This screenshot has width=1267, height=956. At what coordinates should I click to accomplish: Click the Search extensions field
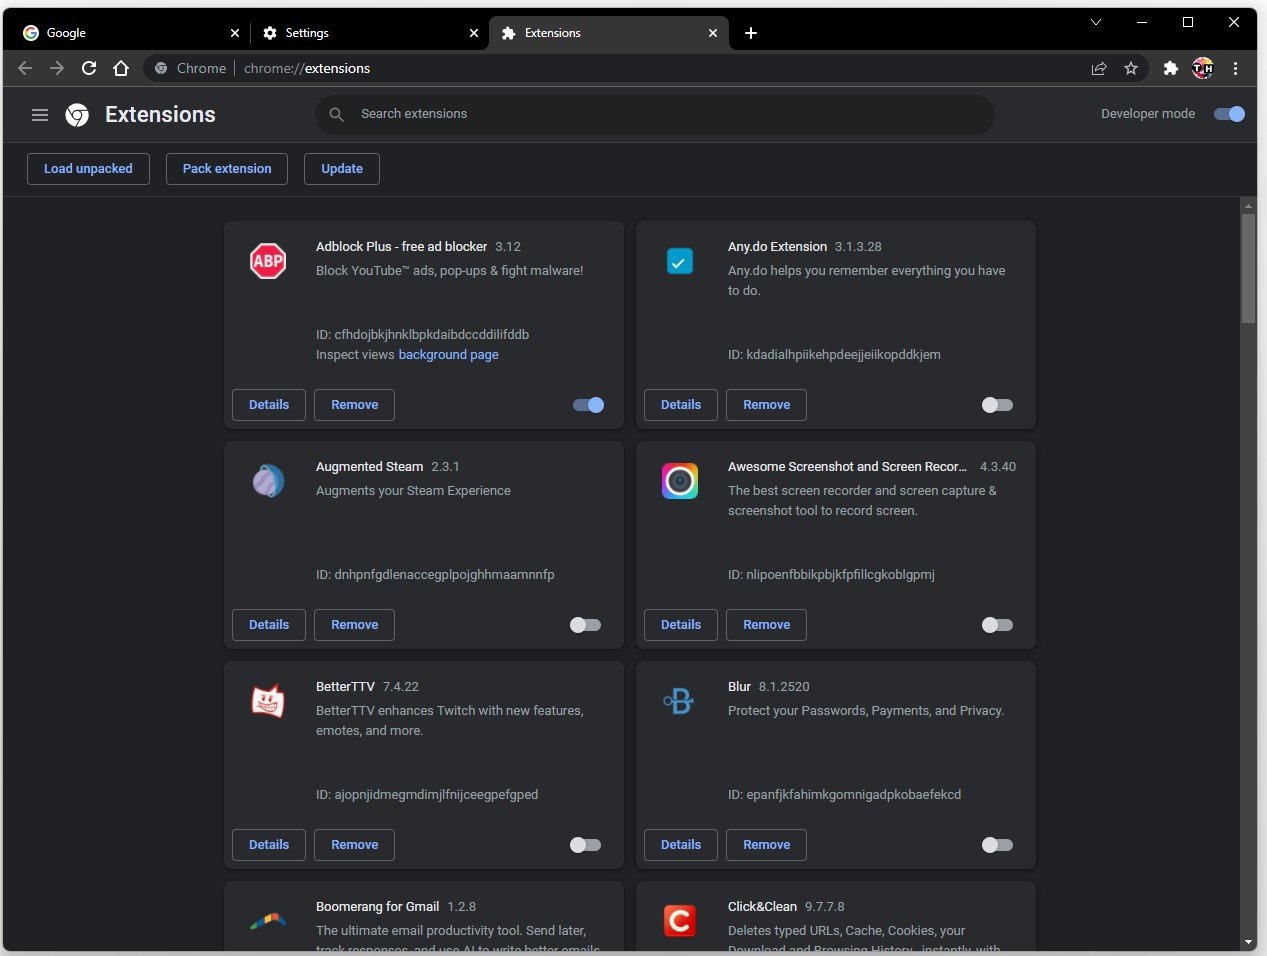pyautogui.click(x=655, y=114)
